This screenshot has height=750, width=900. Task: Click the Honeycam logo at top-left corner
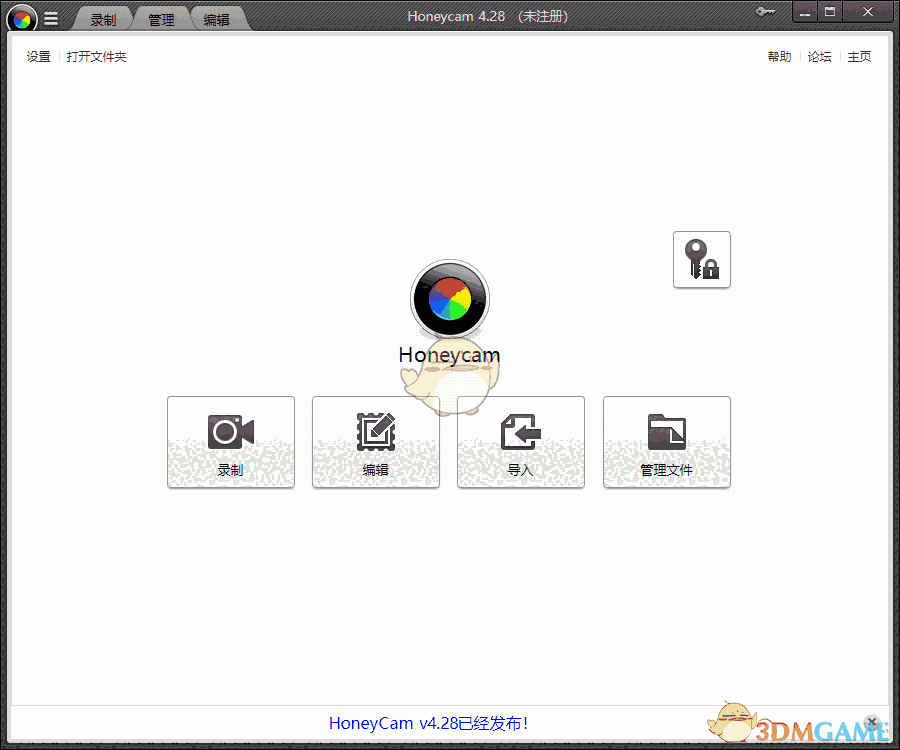point(20,17)
